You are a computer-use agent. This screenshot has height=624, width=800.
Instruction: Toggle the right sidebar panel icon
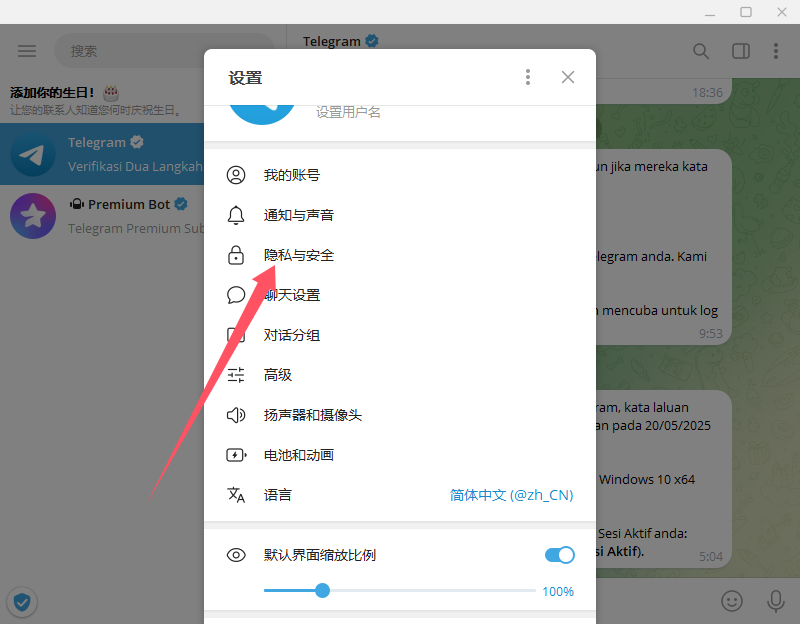740,51
